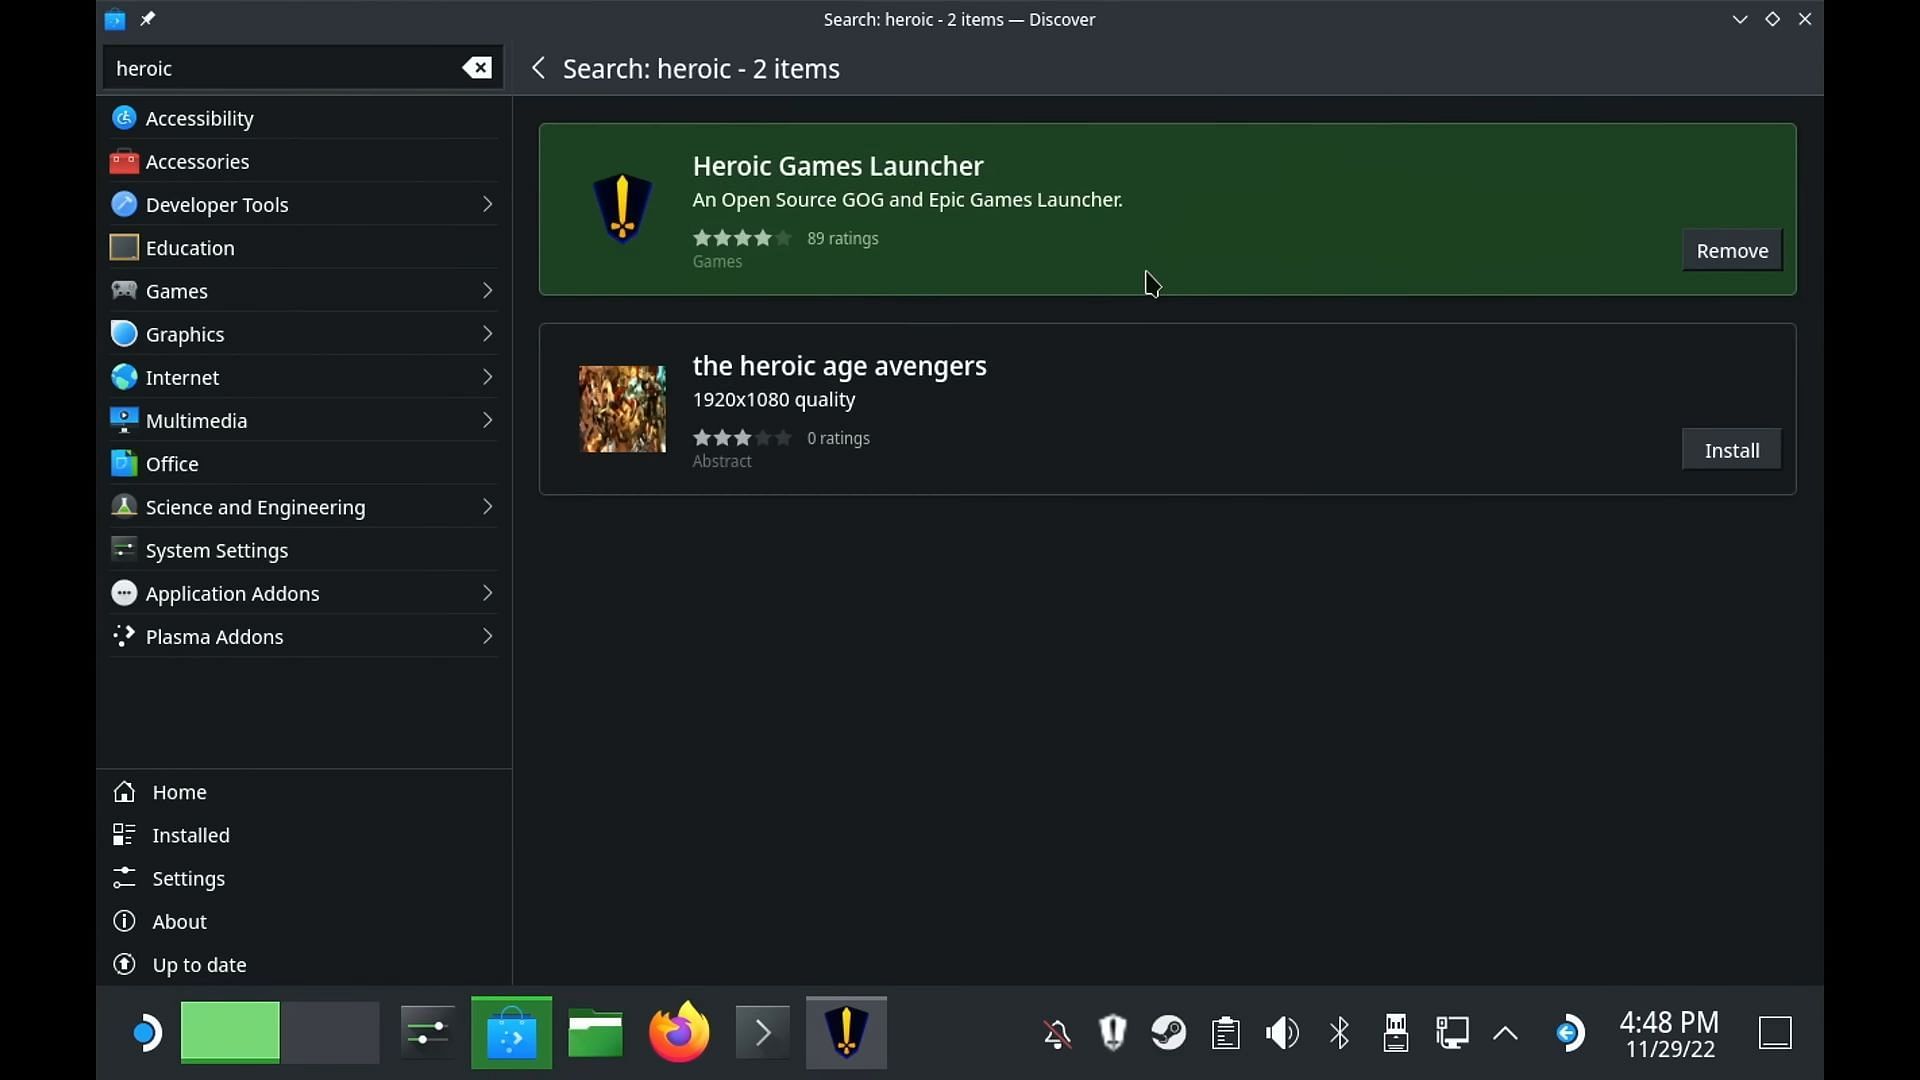Click the network/display icon in system tray
The height and width of the screenshot is (1080, 1920).
pyautogui.click(x=1449, y=1033)
